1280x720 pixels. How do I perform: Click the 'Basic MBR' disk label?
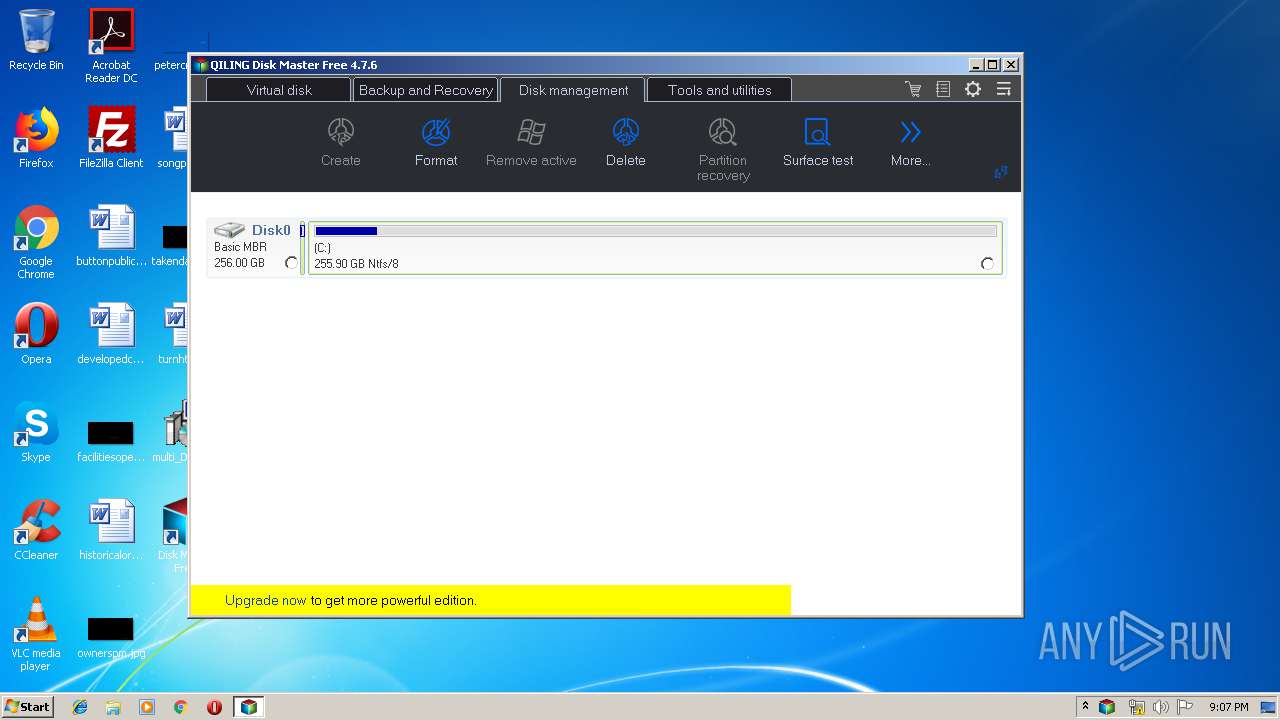click(240, 247)
